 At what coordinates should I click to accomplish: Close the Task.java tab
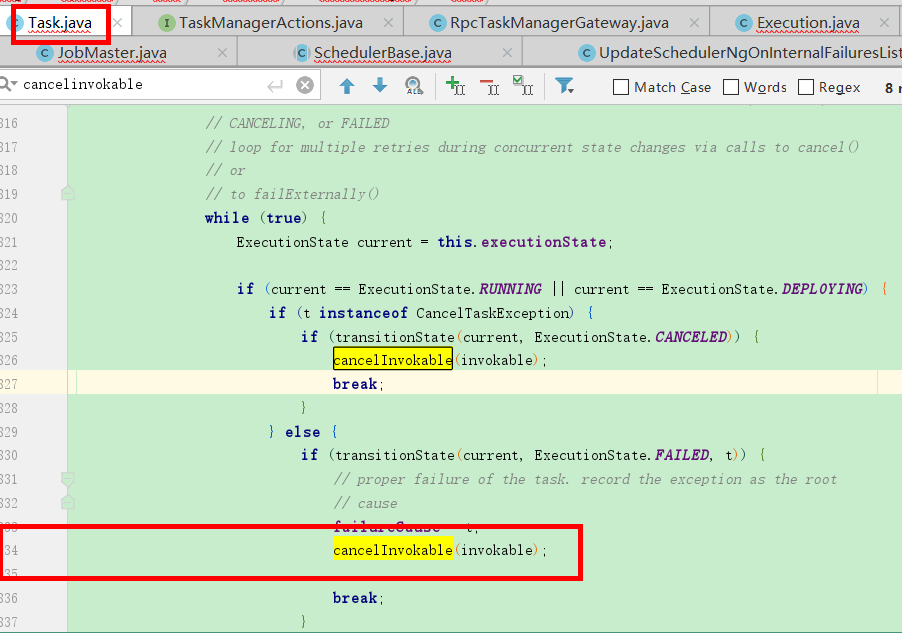click(x=117, y=23)
